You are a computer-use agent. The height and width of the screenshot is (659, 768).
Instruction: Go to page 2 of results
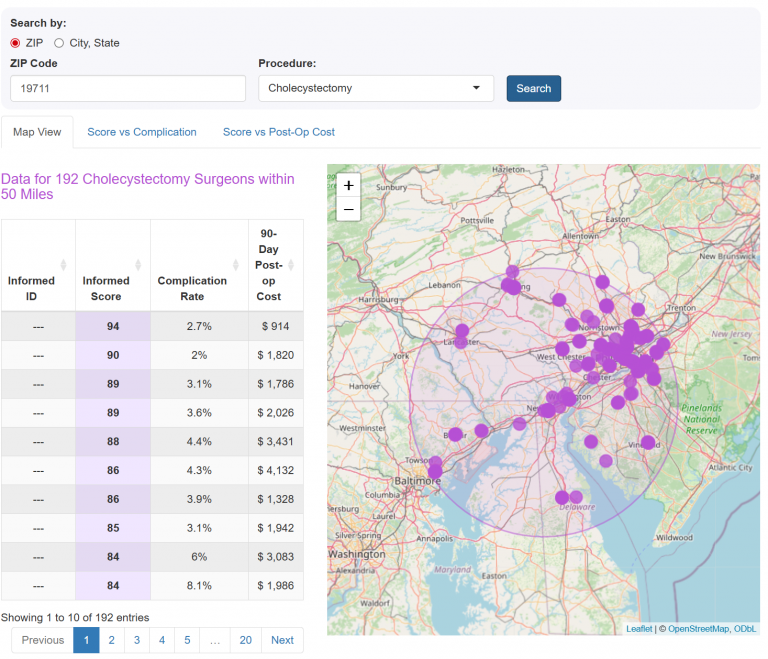point(111,640)
